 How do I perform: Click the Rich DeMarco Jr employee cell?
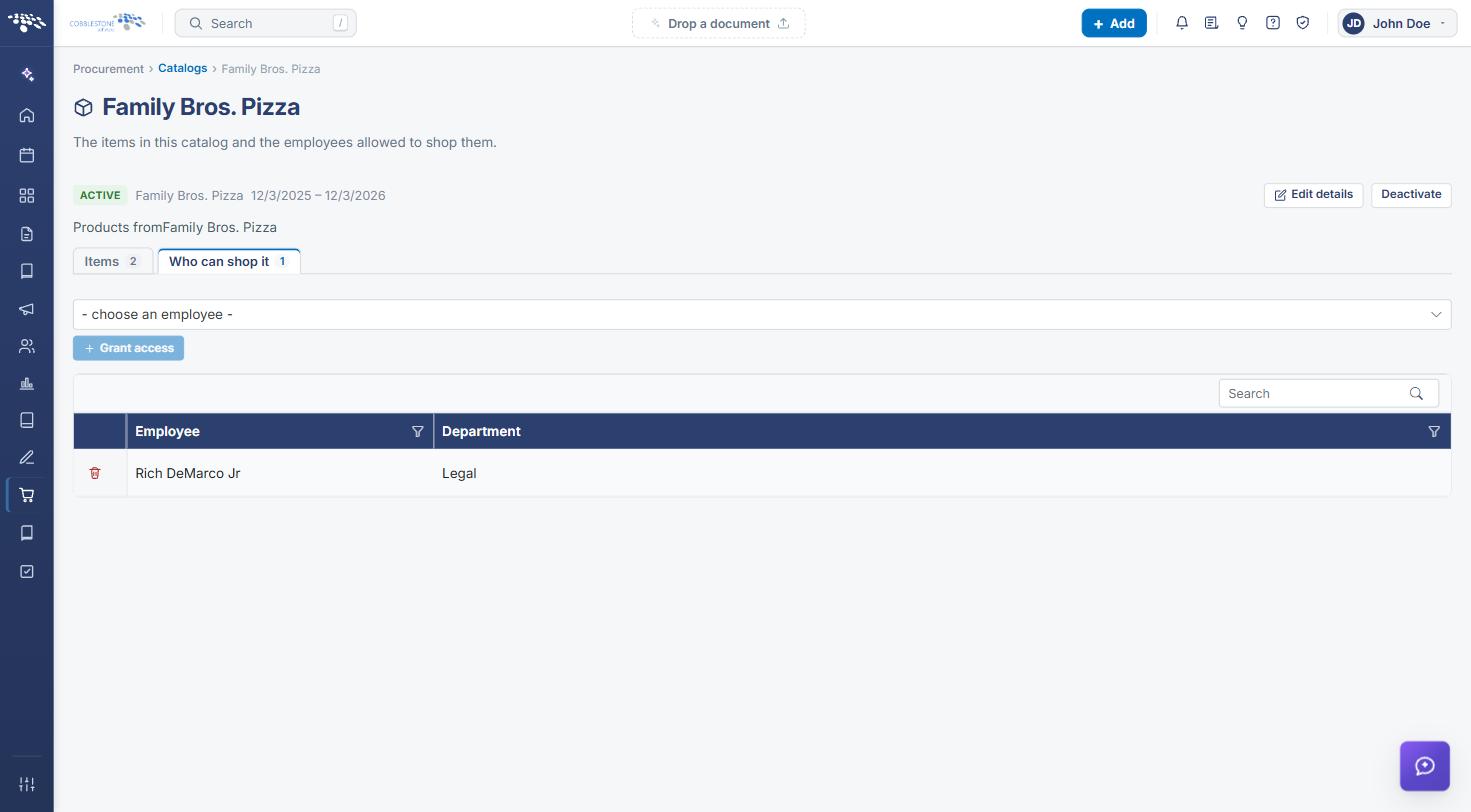tap(280, 473)
